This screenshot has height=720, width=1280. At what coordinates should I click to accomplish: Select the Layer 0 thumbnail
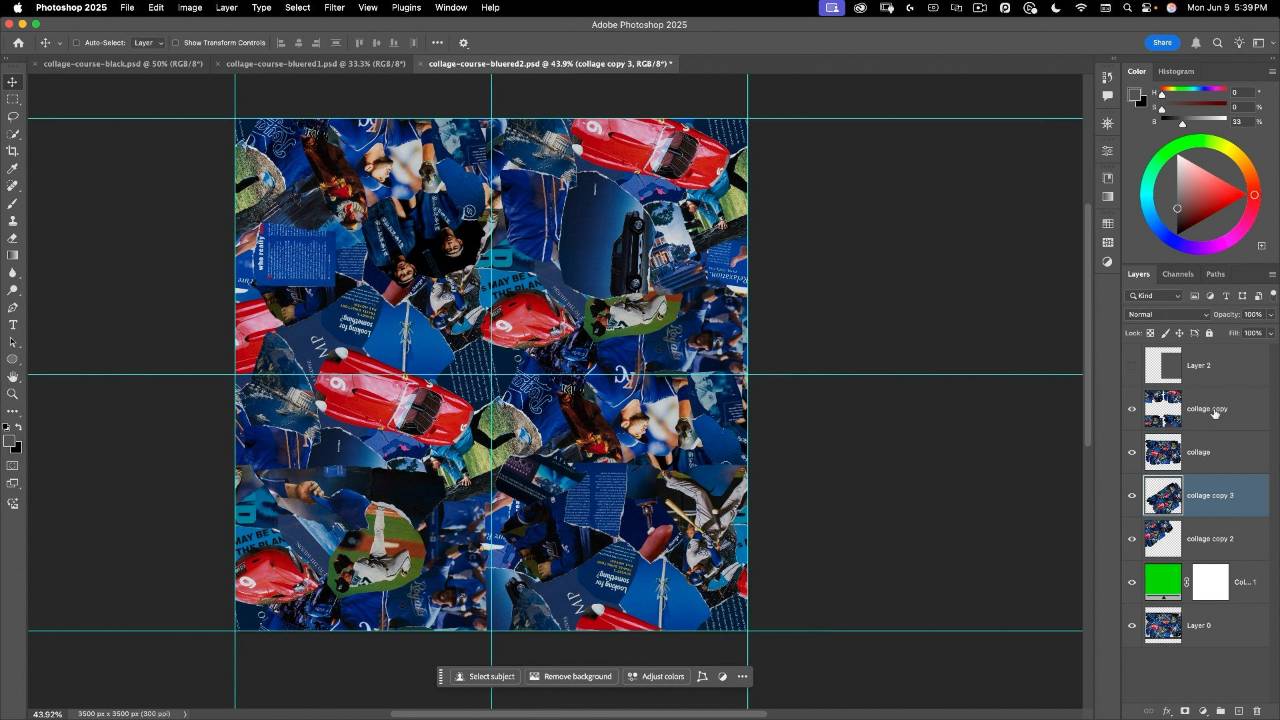pyautogui.click(x=1163, y=626)
